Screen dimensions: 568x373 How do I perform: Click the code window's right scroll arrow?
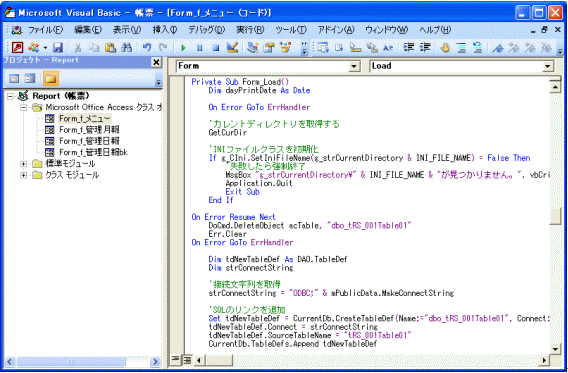pos(544,360)
